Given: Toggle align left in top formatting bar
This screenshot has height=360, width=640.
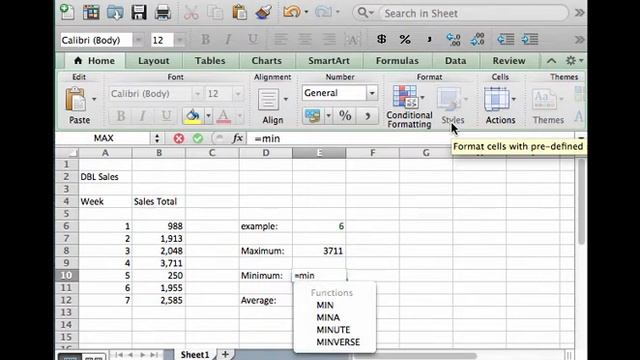Looking at the screenshot, I should (280, 40).
